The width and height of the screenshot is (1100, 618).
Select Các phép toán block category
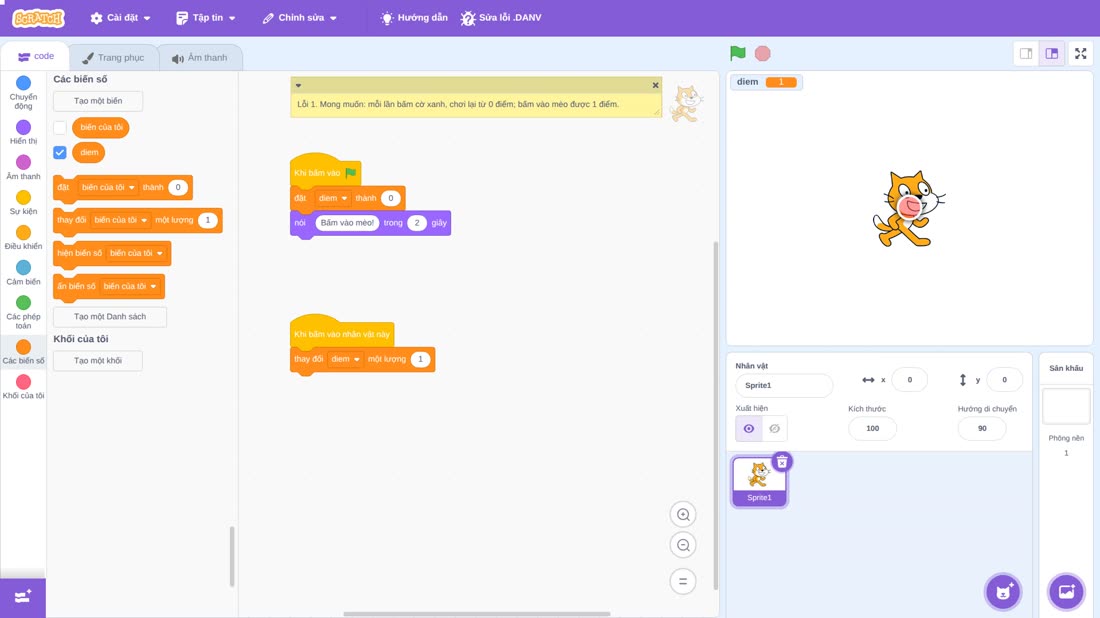click(23, 312)
